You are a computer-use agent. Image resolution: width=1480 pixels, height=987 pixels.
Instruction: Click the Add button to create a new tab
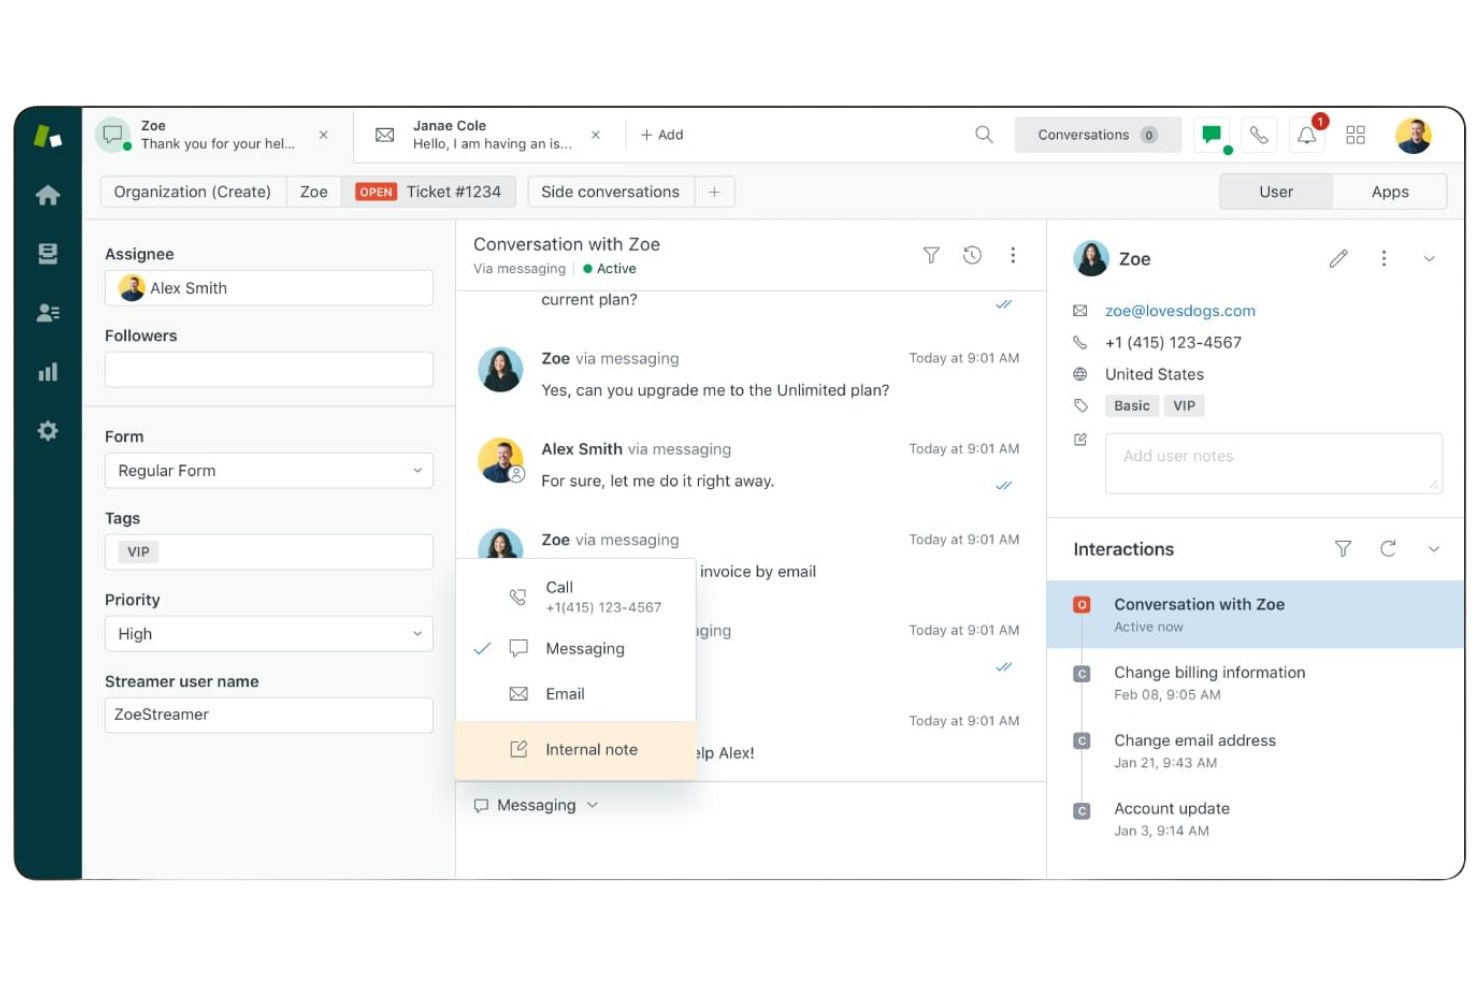tap(661, 134)
